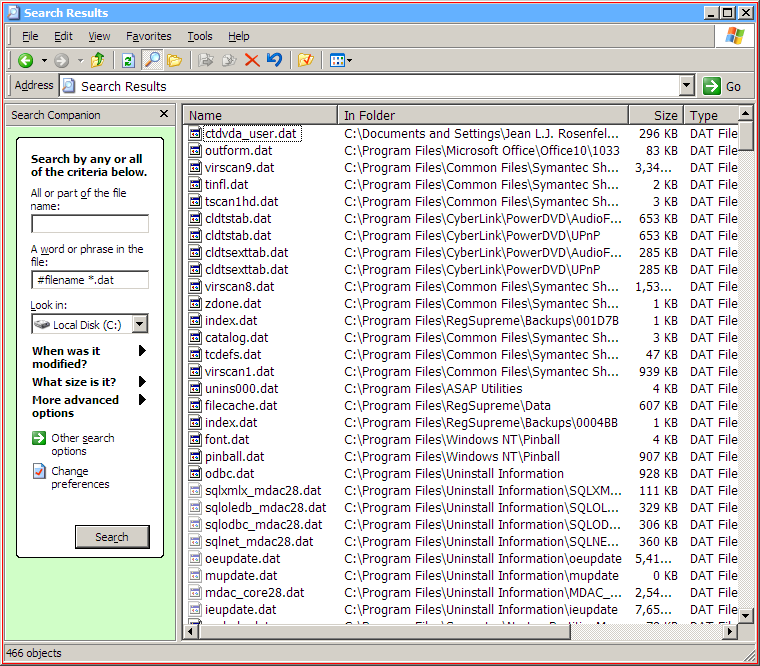Open the Back history dropdown arrow
The image size is (760, 666).
[44, 61]
